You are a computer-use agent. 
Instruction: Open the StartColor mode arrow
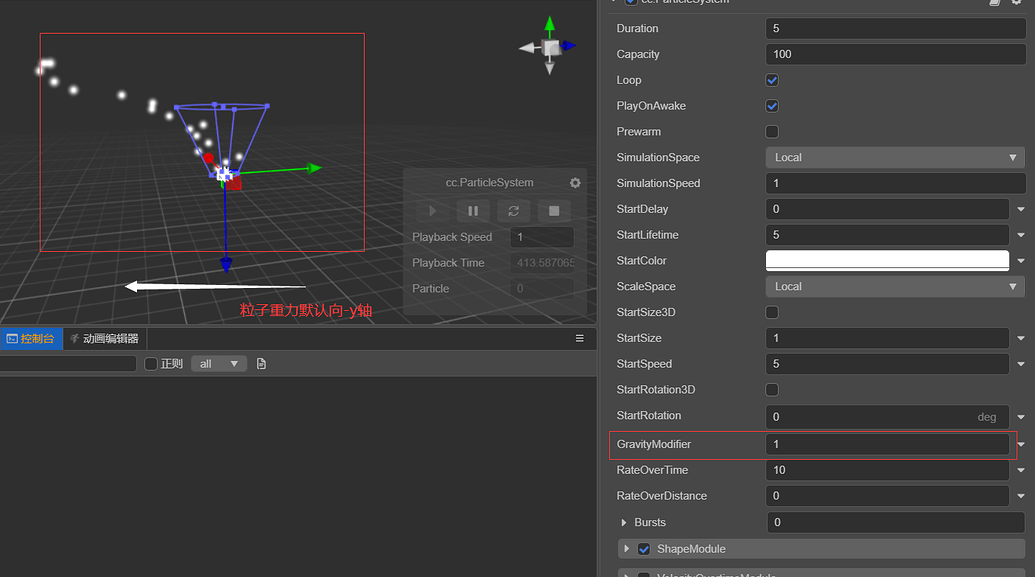[1020, 261]
